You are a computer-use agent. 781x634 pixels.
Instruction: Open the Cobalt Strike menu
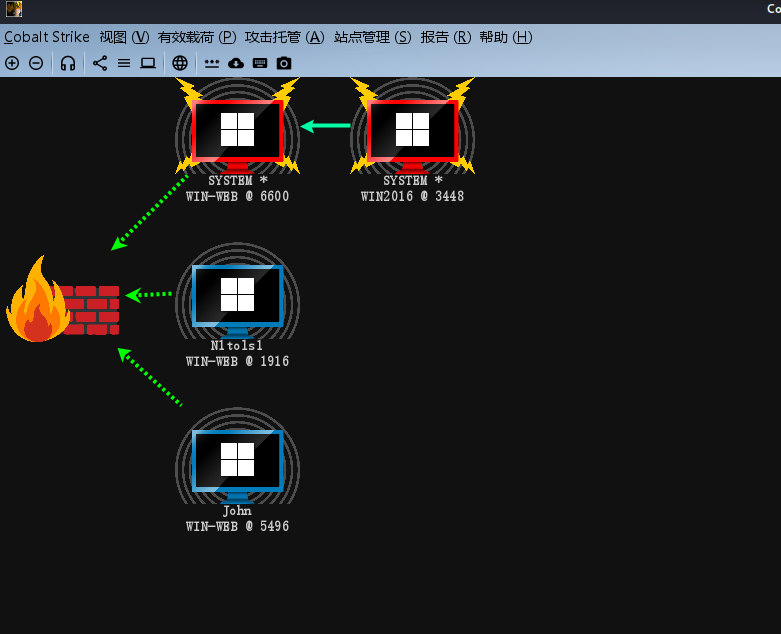(46, 37)
